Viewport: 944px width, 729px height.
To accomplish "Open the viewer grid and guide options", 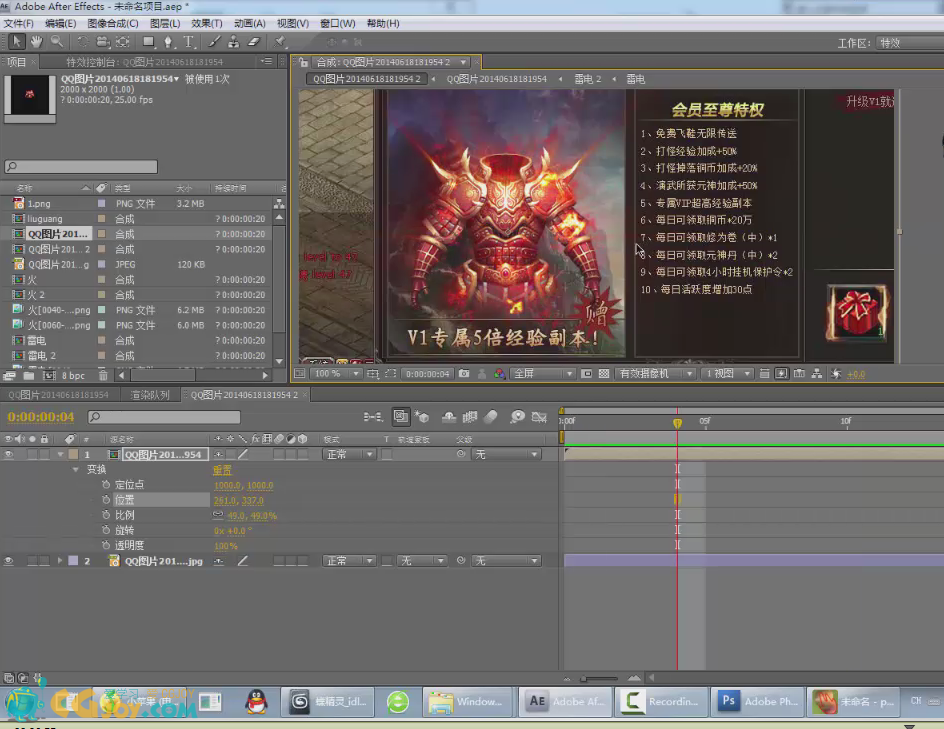I will click(373, 374).
